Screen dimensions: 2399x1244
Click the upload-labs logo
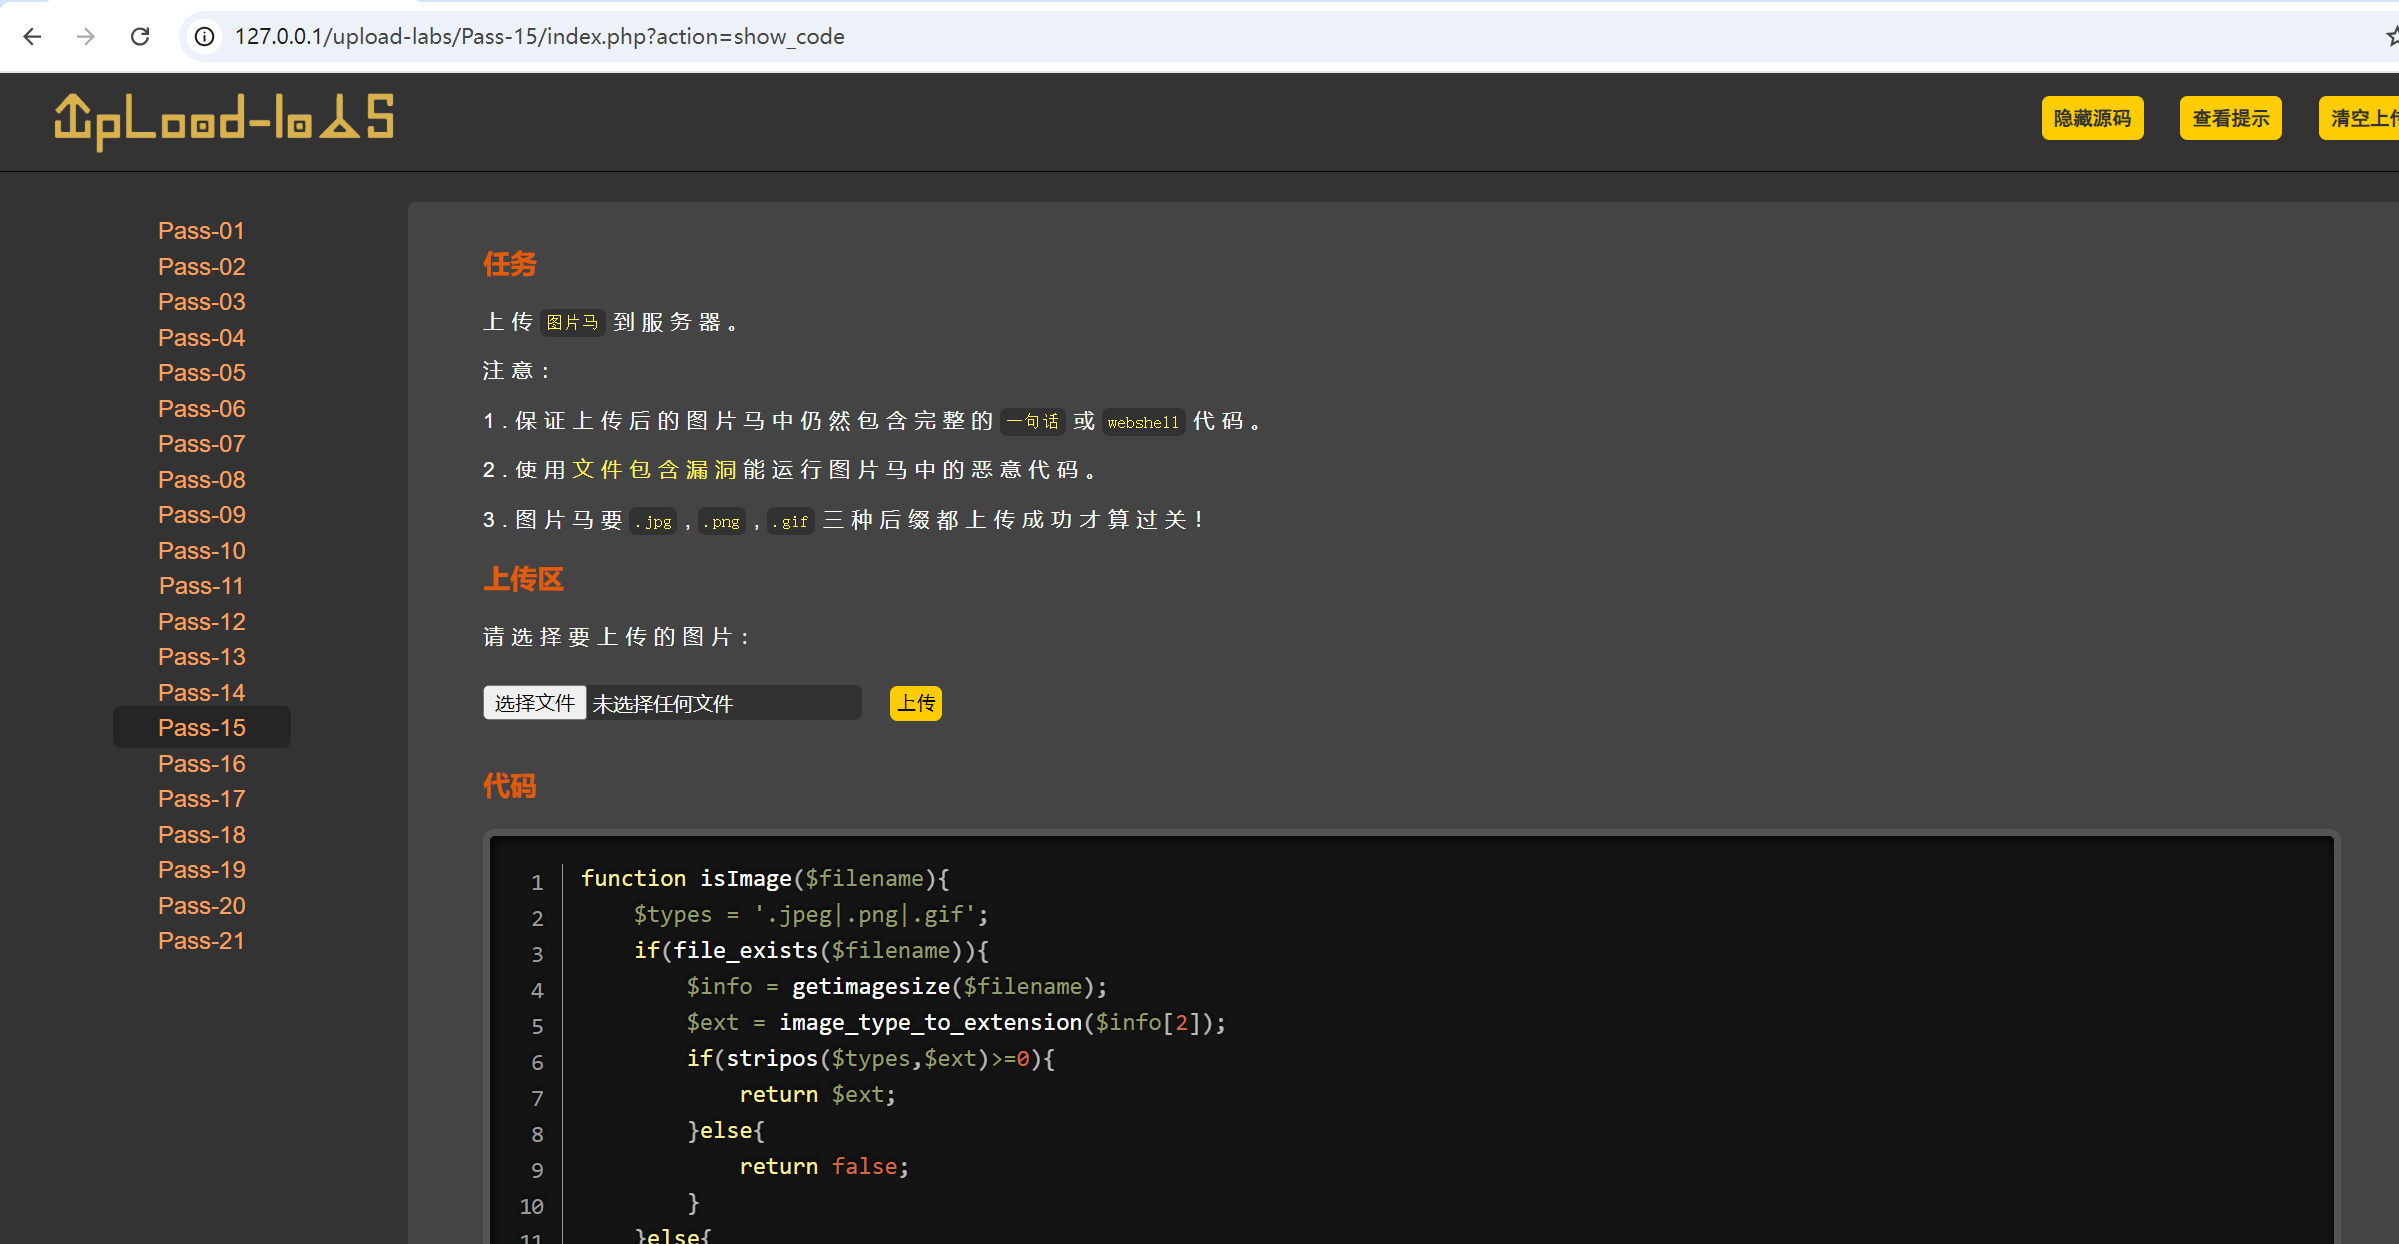click(224, 120)
